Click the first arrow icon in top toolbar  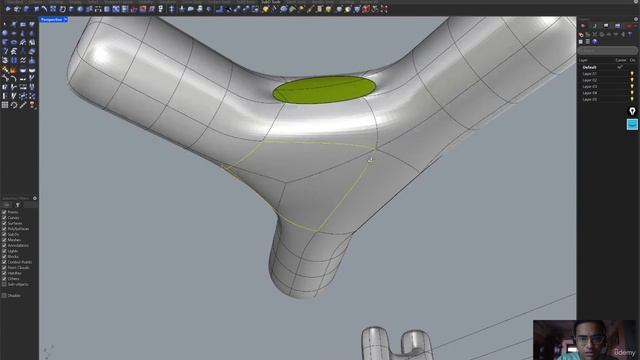[8, 9]
